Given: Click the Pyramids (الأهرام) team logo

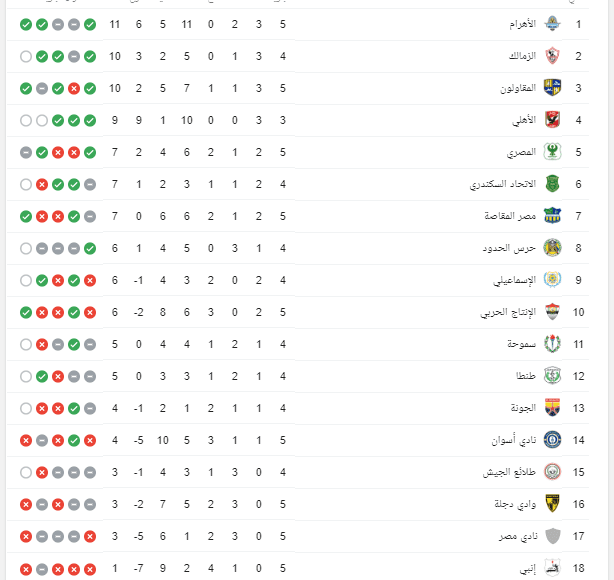Looking at the screenshot, I should (x=553, y=24).
